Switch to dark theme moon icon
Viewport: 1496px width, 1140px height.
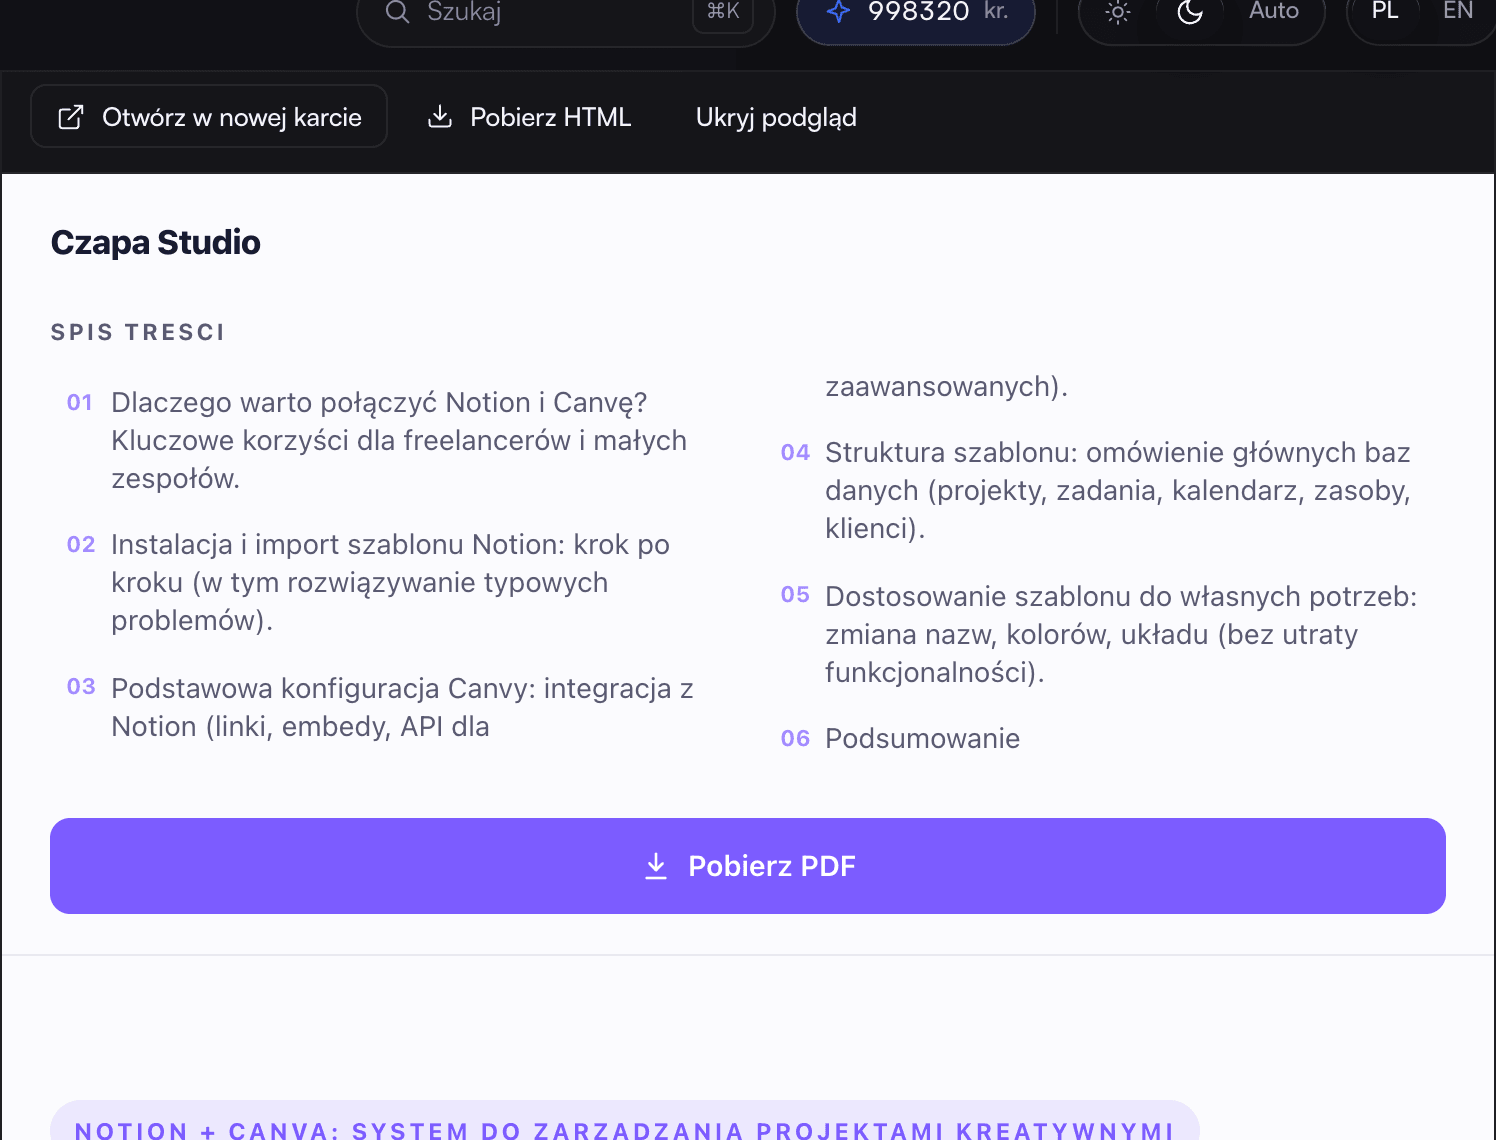(x=1189, y=13)
